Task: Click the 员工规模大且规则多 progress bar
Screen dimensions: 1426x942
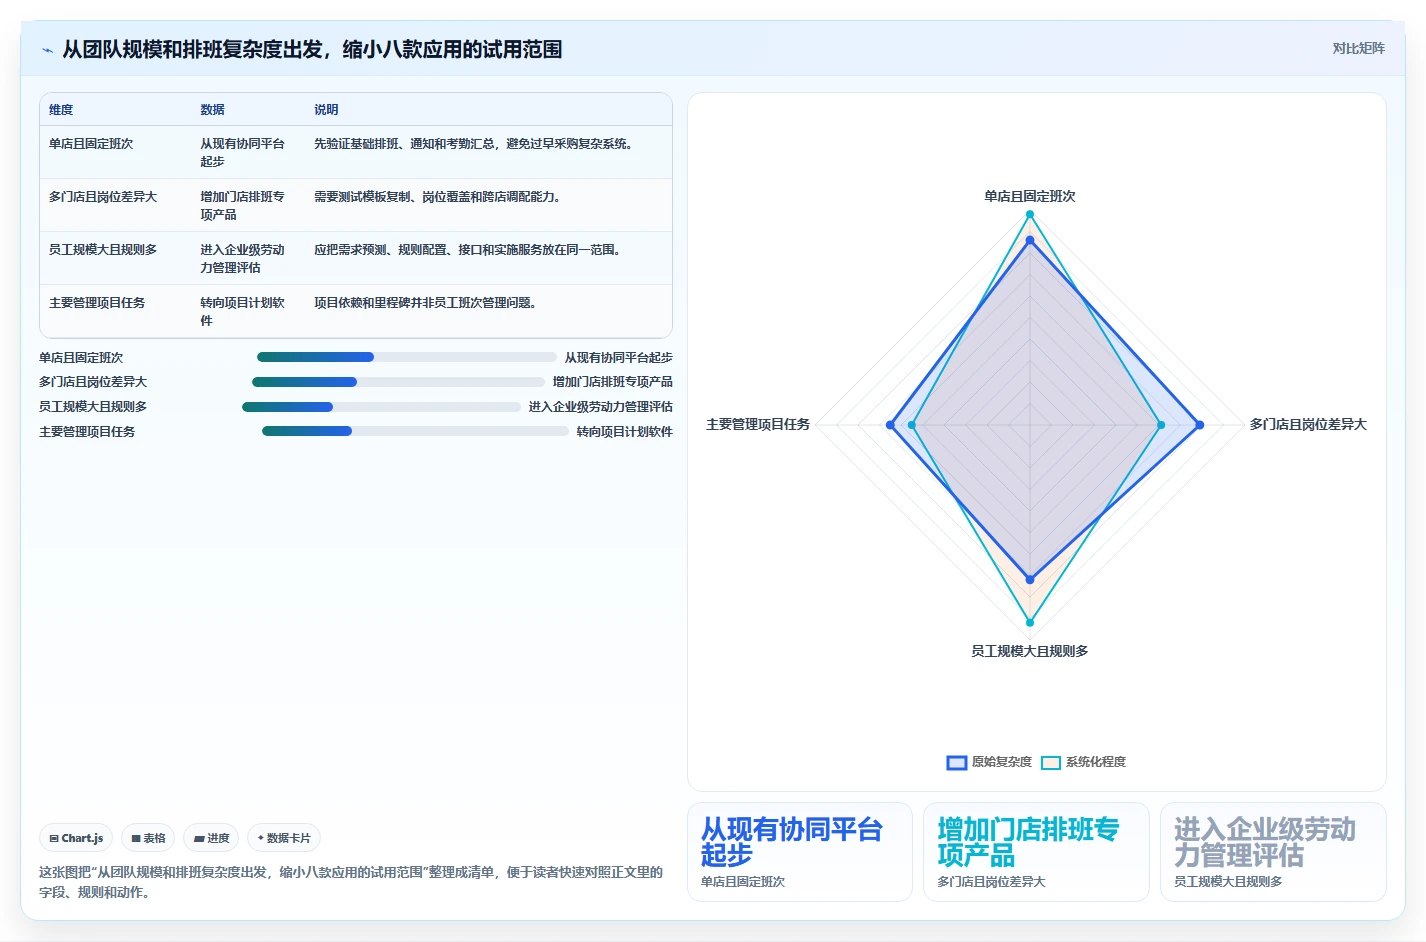Action: (381, 407)
